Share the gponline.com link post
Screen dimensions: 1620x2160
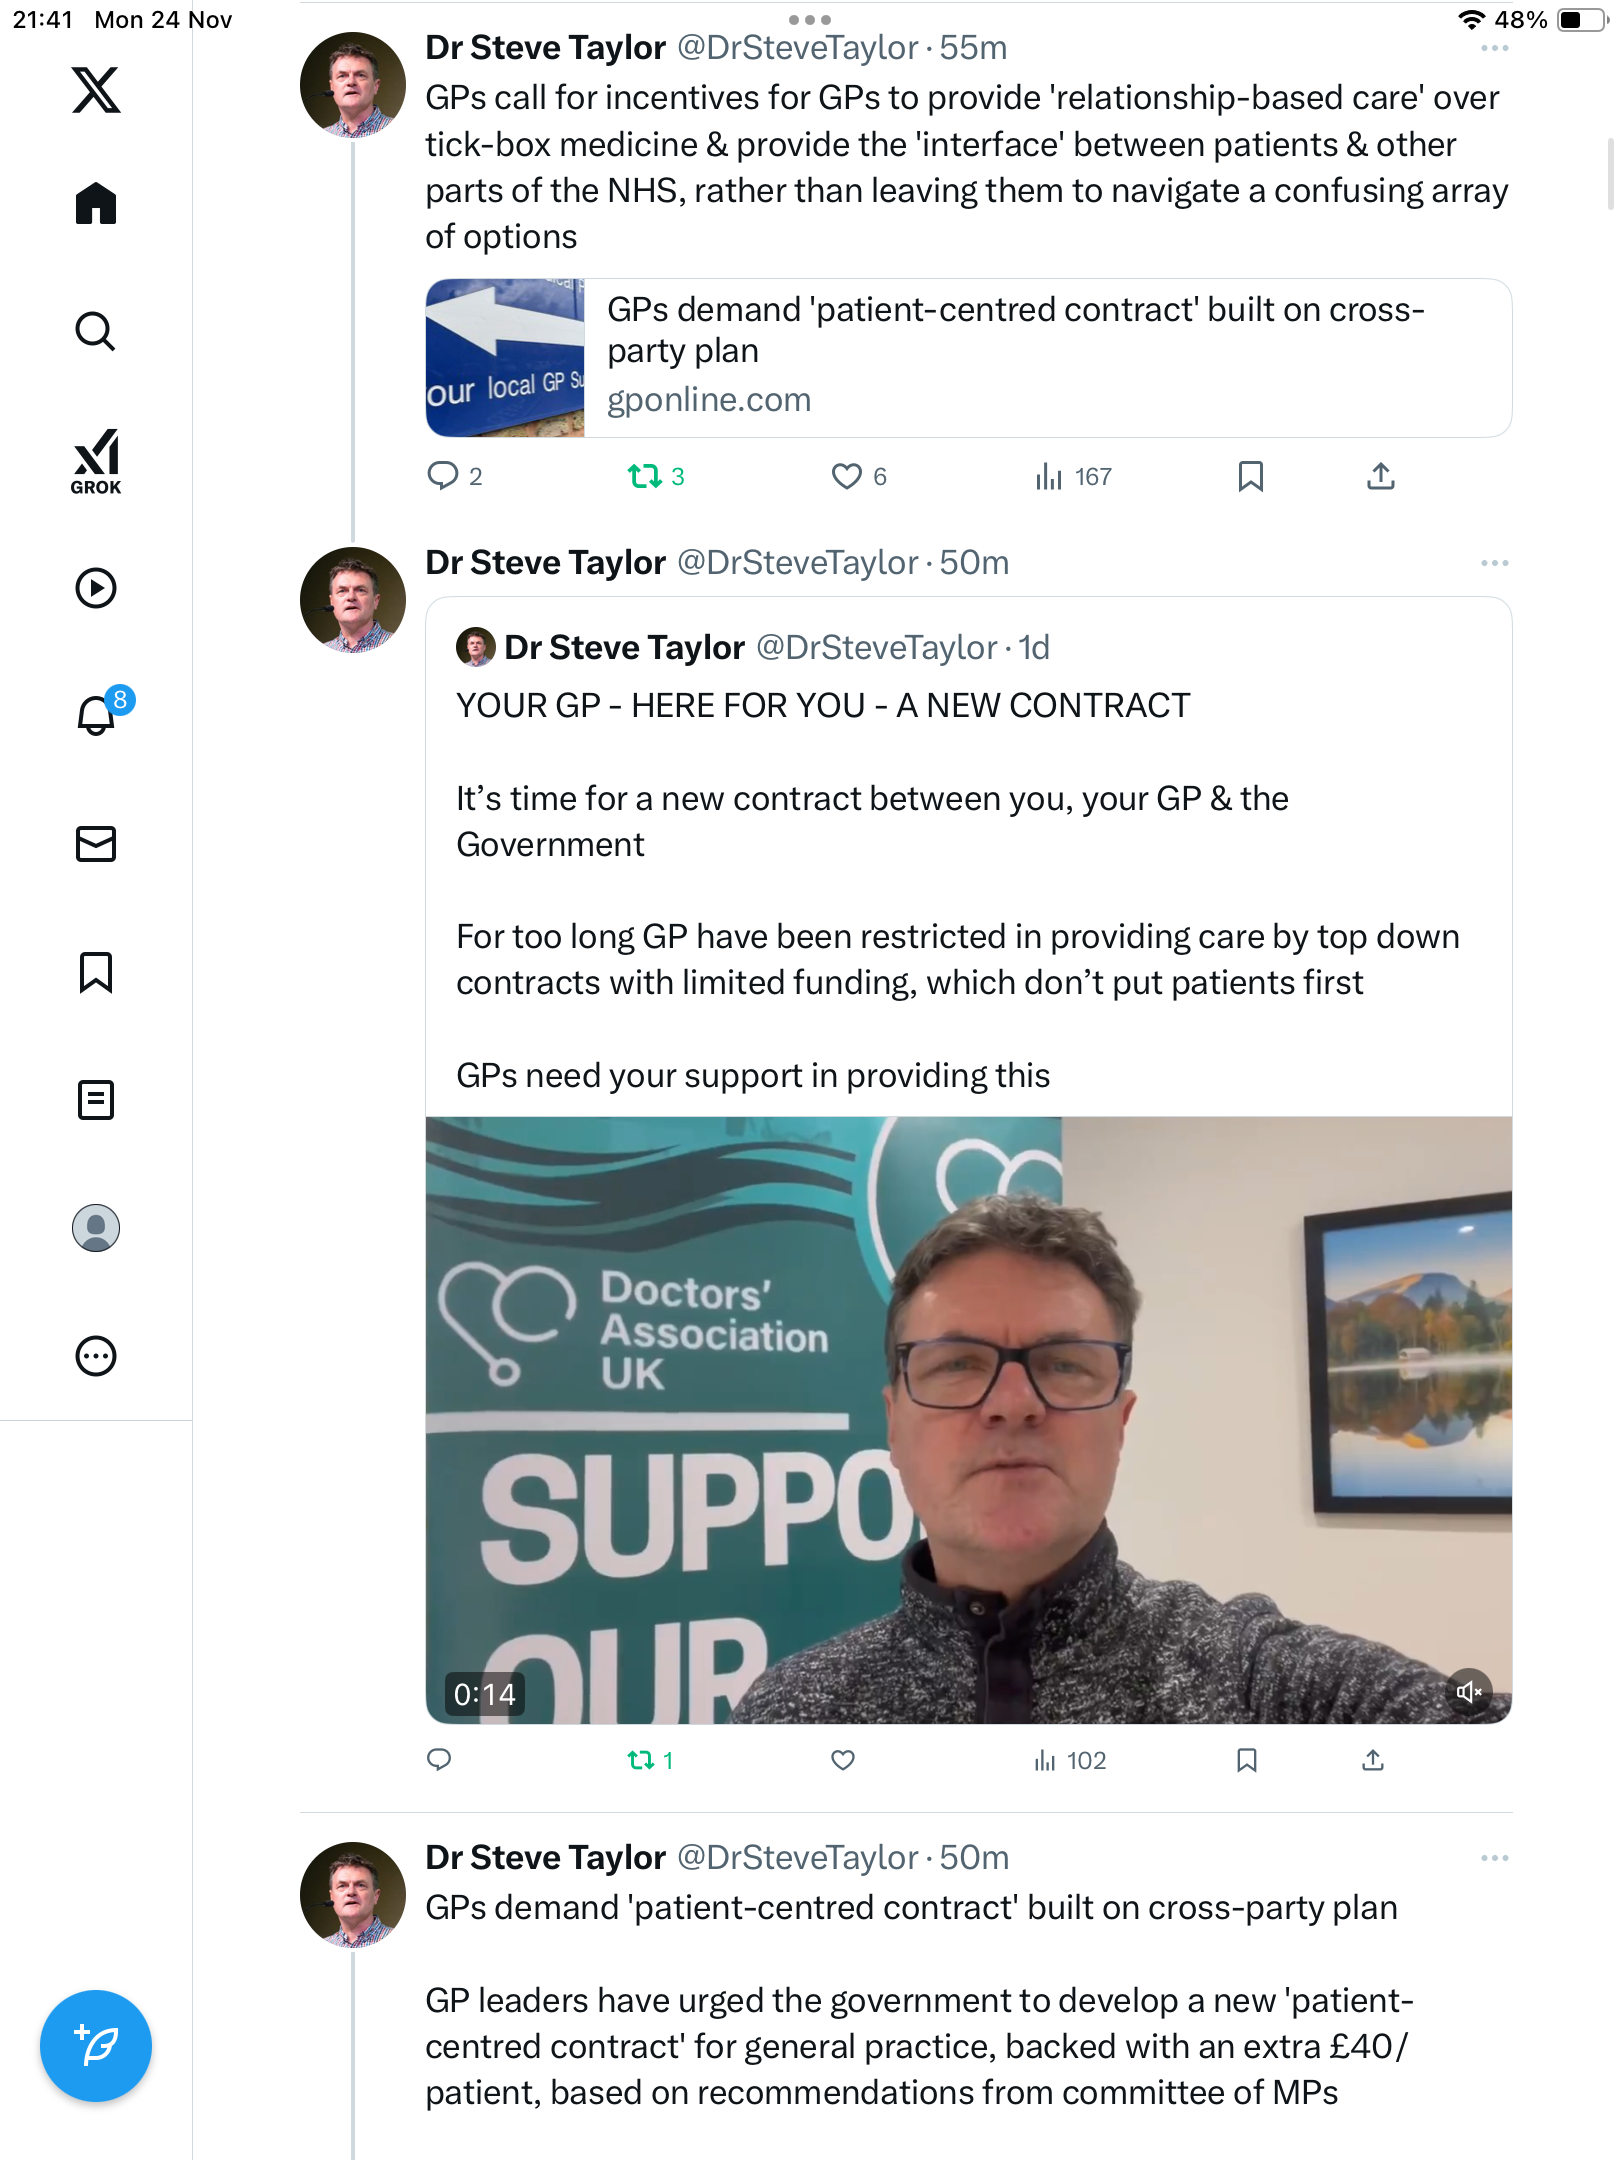click(x=1380, y=477)
